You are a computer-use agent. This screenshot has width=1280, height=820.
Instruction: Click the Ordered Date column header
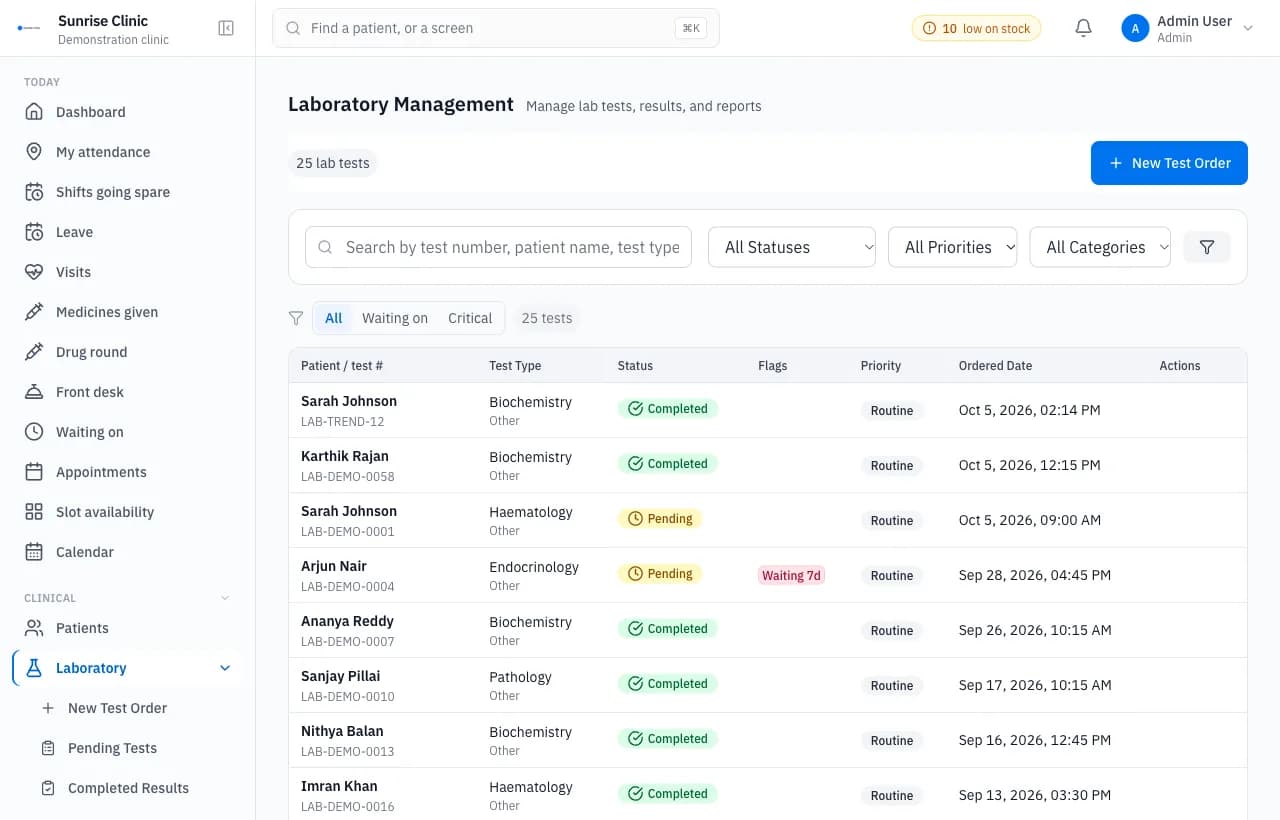995,365
